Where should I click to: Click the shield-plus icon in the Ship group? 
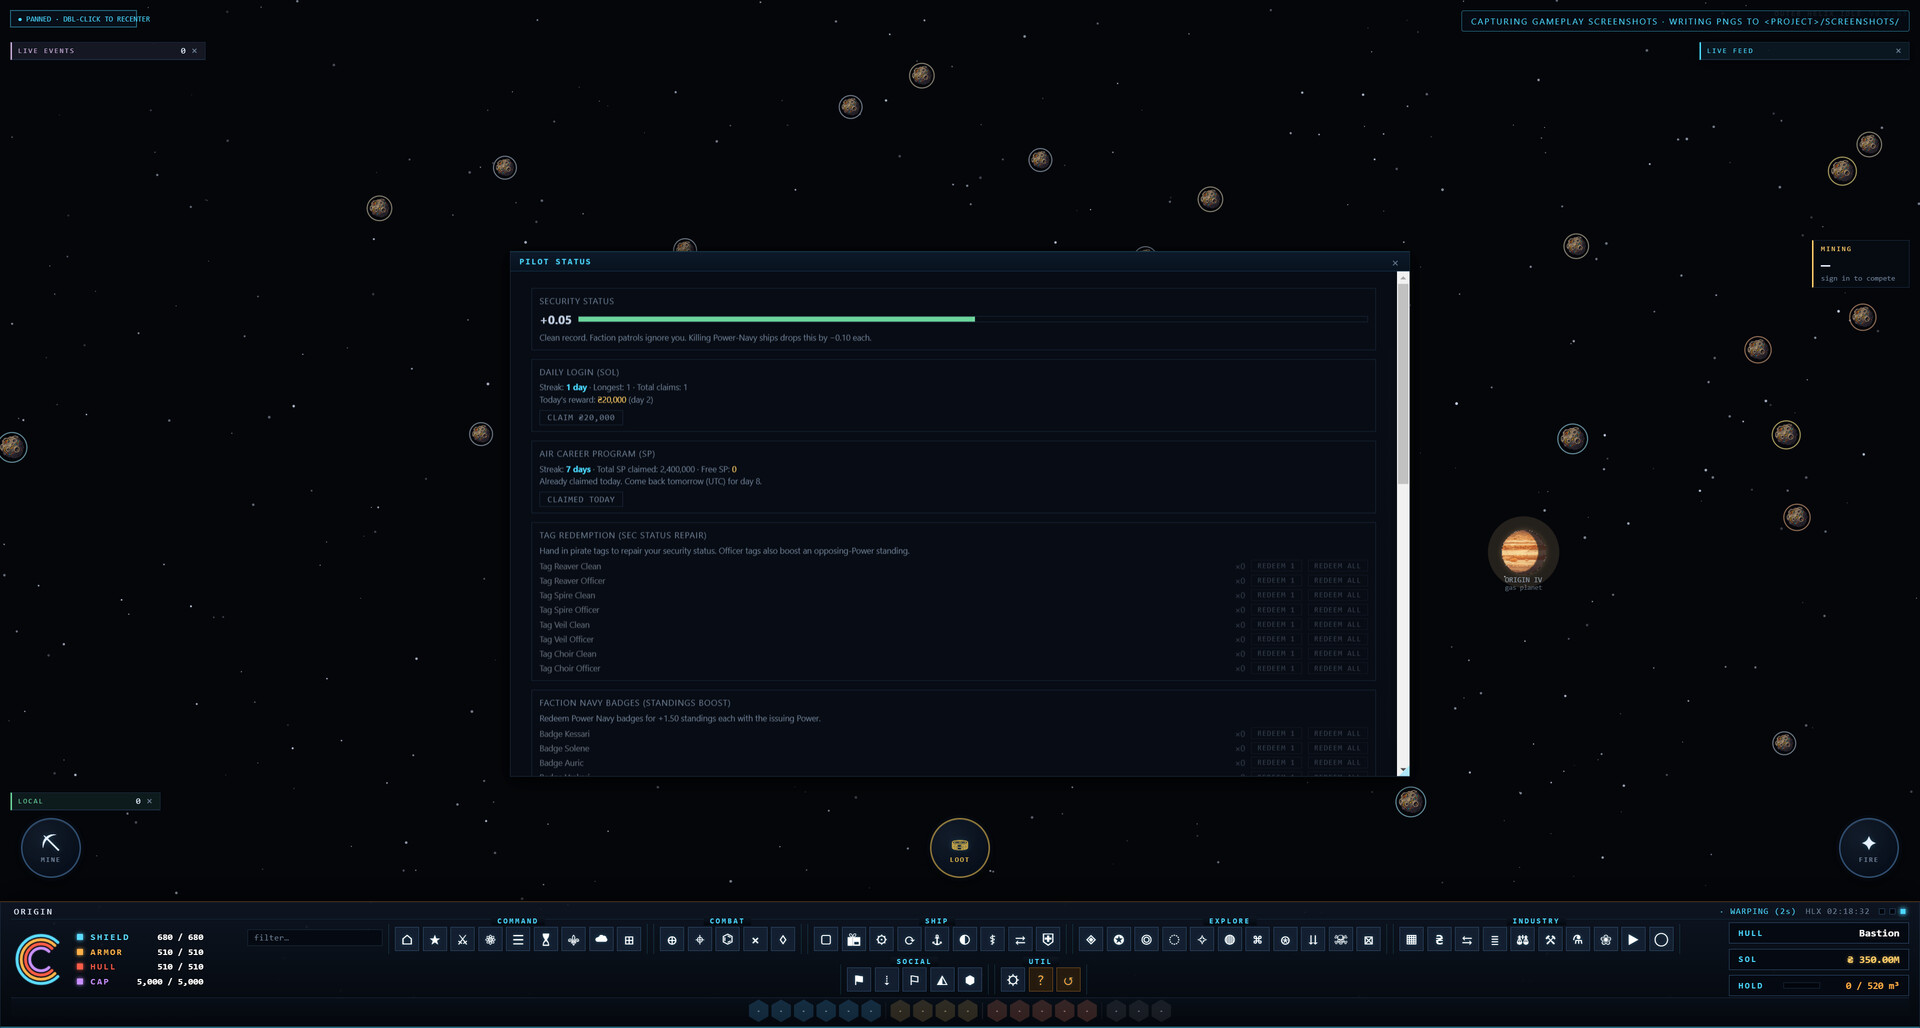1048,940
